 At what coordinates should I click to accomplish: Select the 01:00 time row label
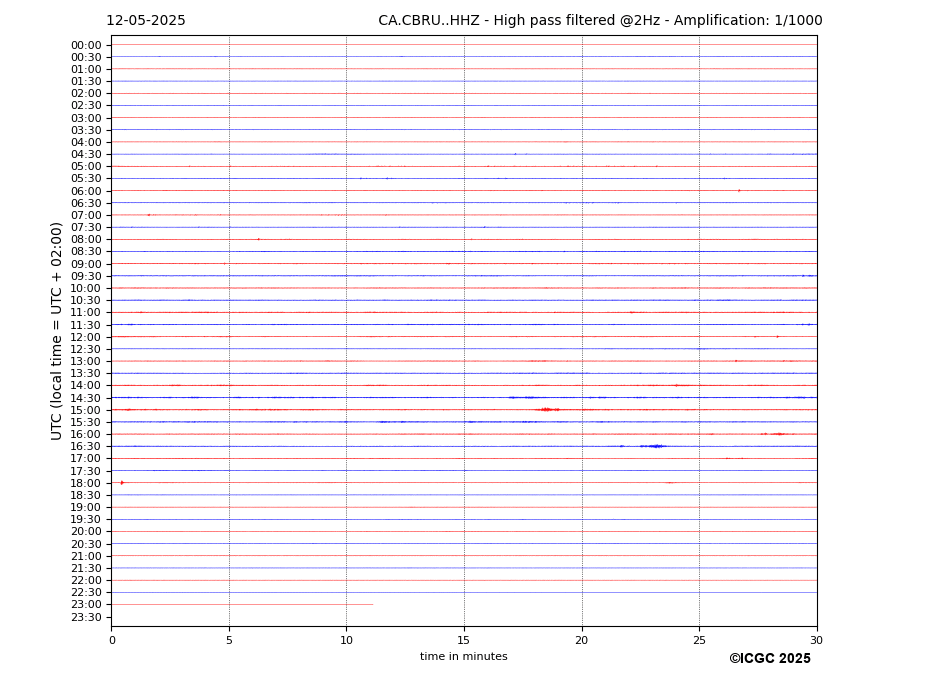coord(86,70)
